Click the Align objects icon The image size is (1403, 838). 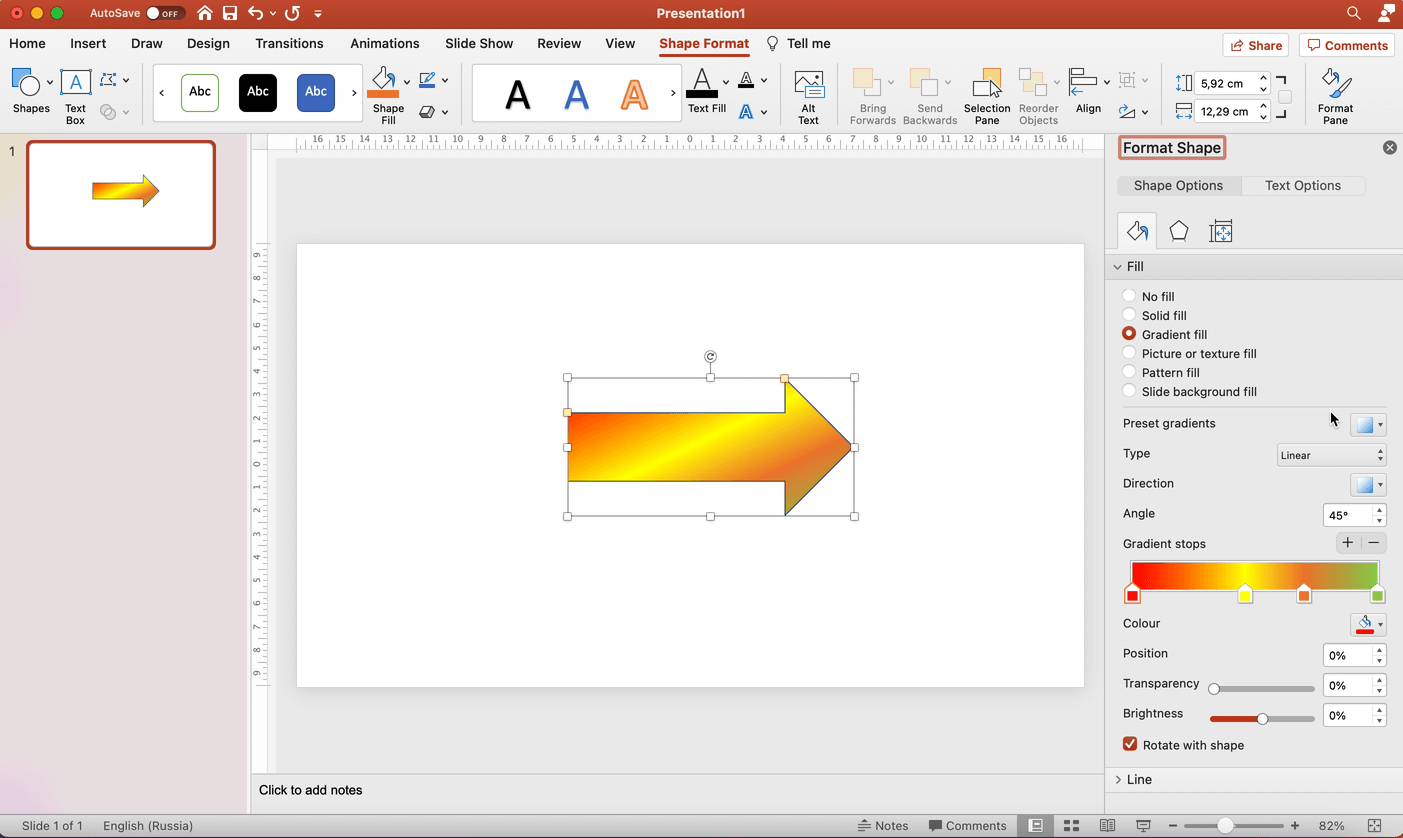click(x=1082, y=81)
